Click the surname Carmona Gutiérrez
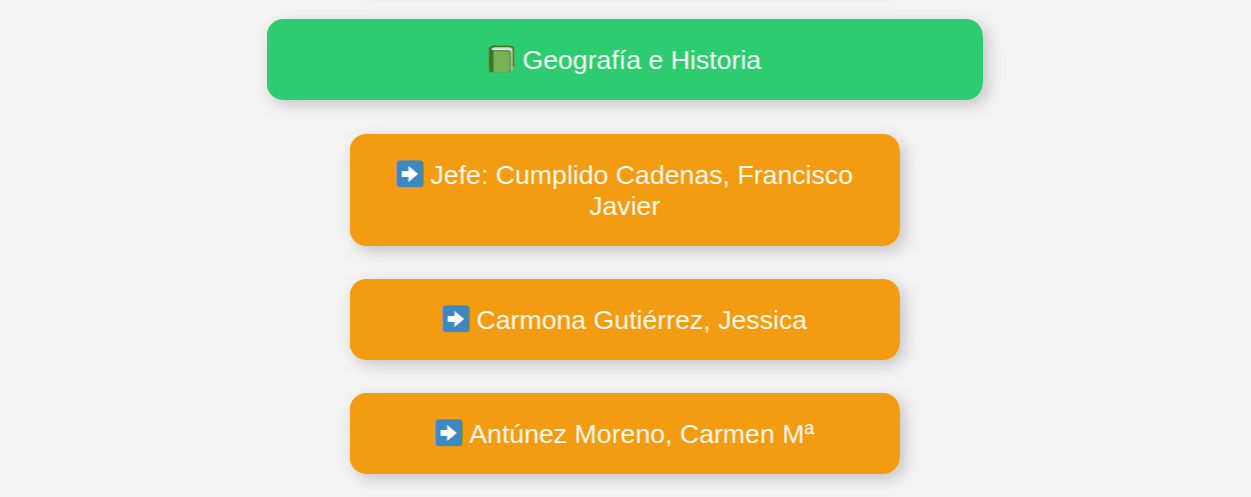 (x=593, y=320)
